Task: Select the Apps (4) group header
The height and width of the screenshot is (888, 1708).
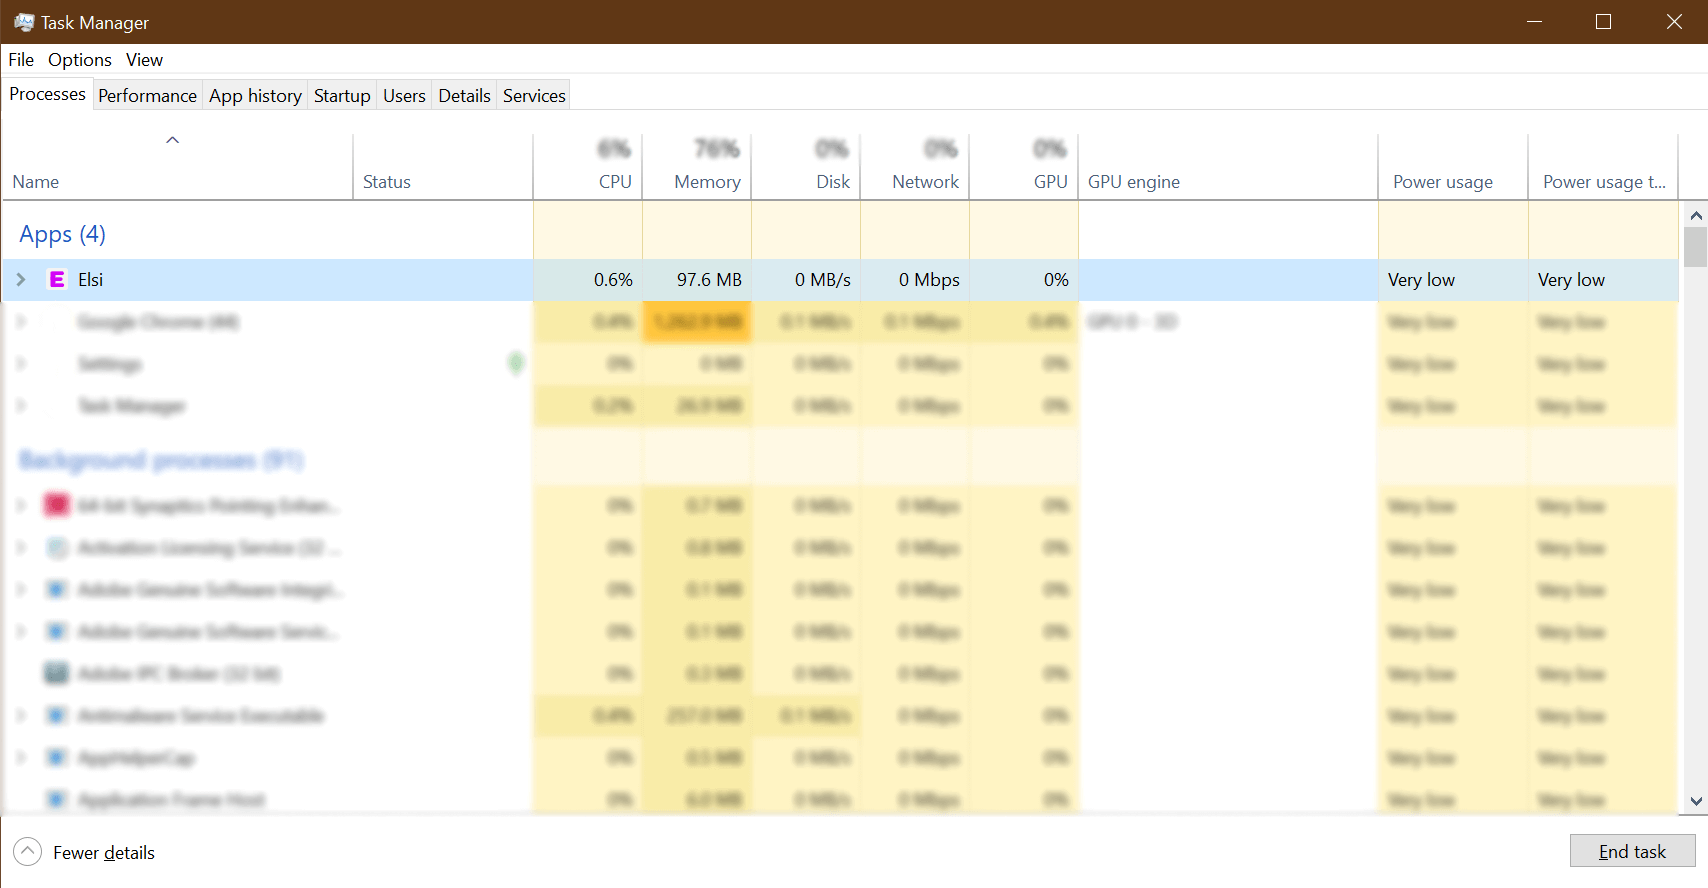Action: coord(62,234)
